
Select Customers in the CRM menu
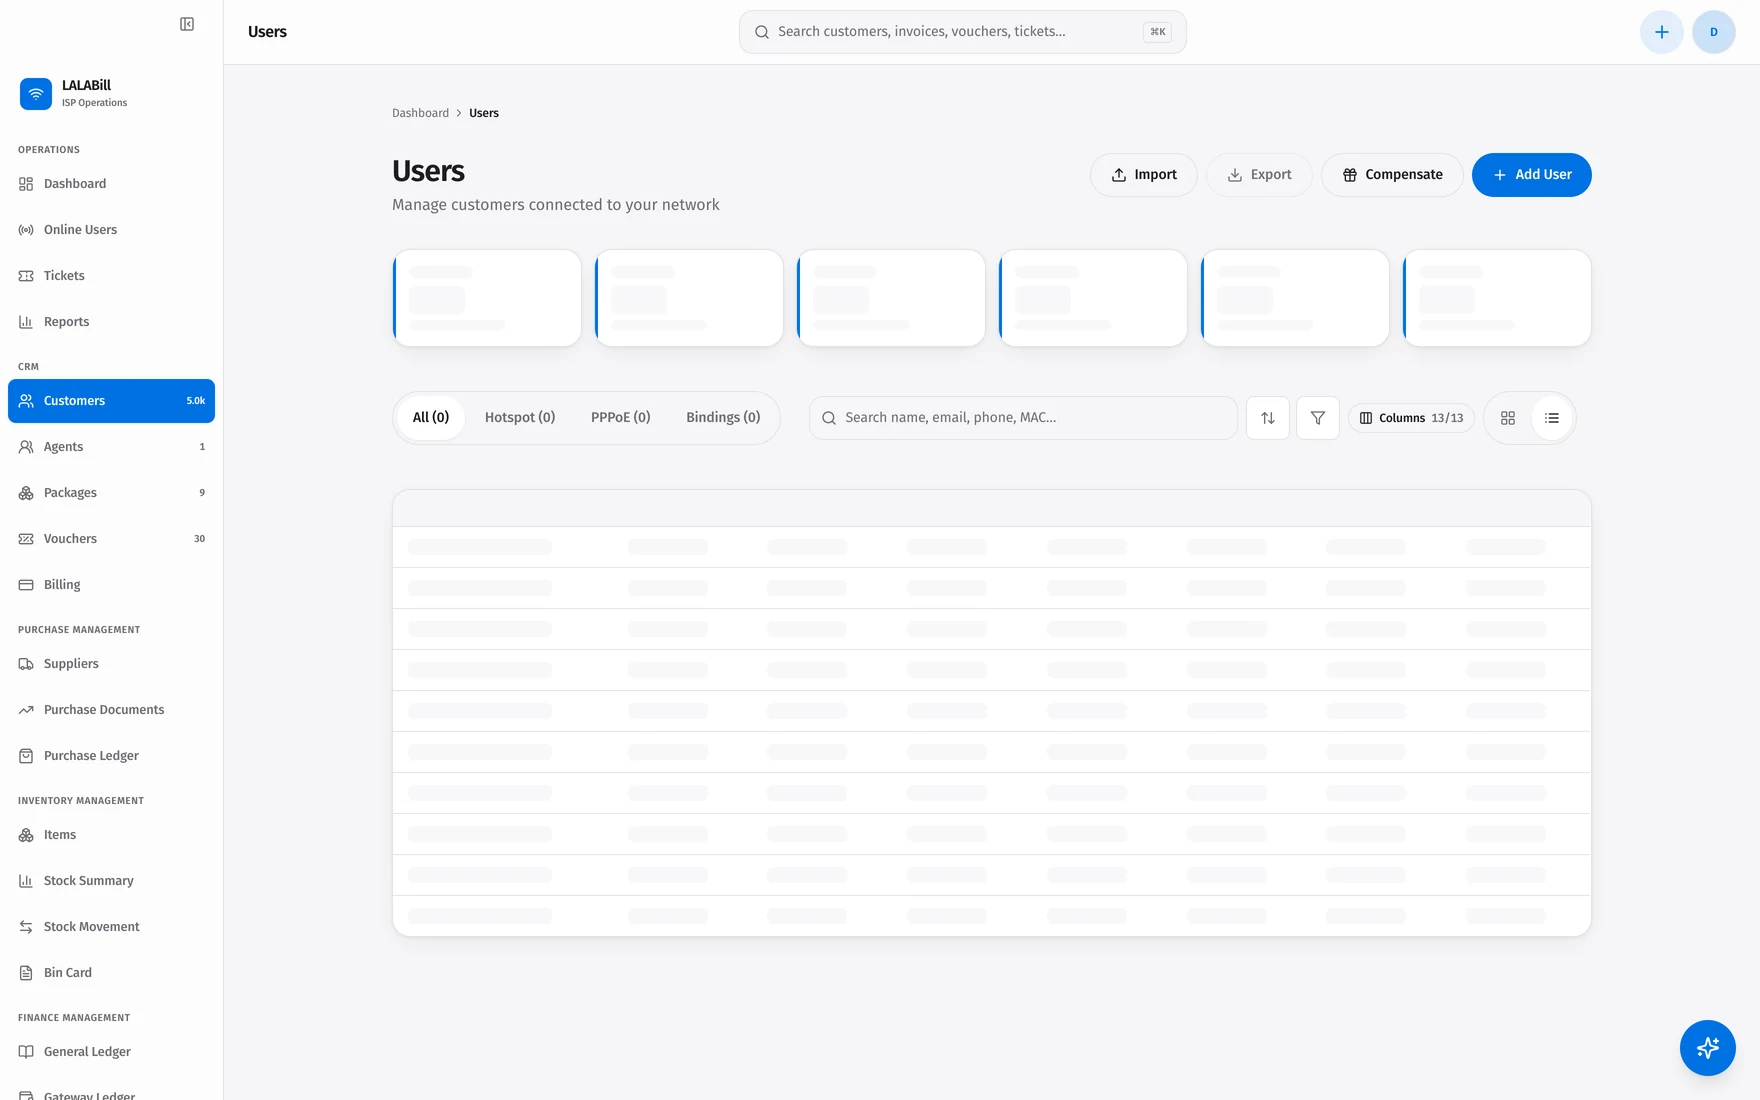111,401
